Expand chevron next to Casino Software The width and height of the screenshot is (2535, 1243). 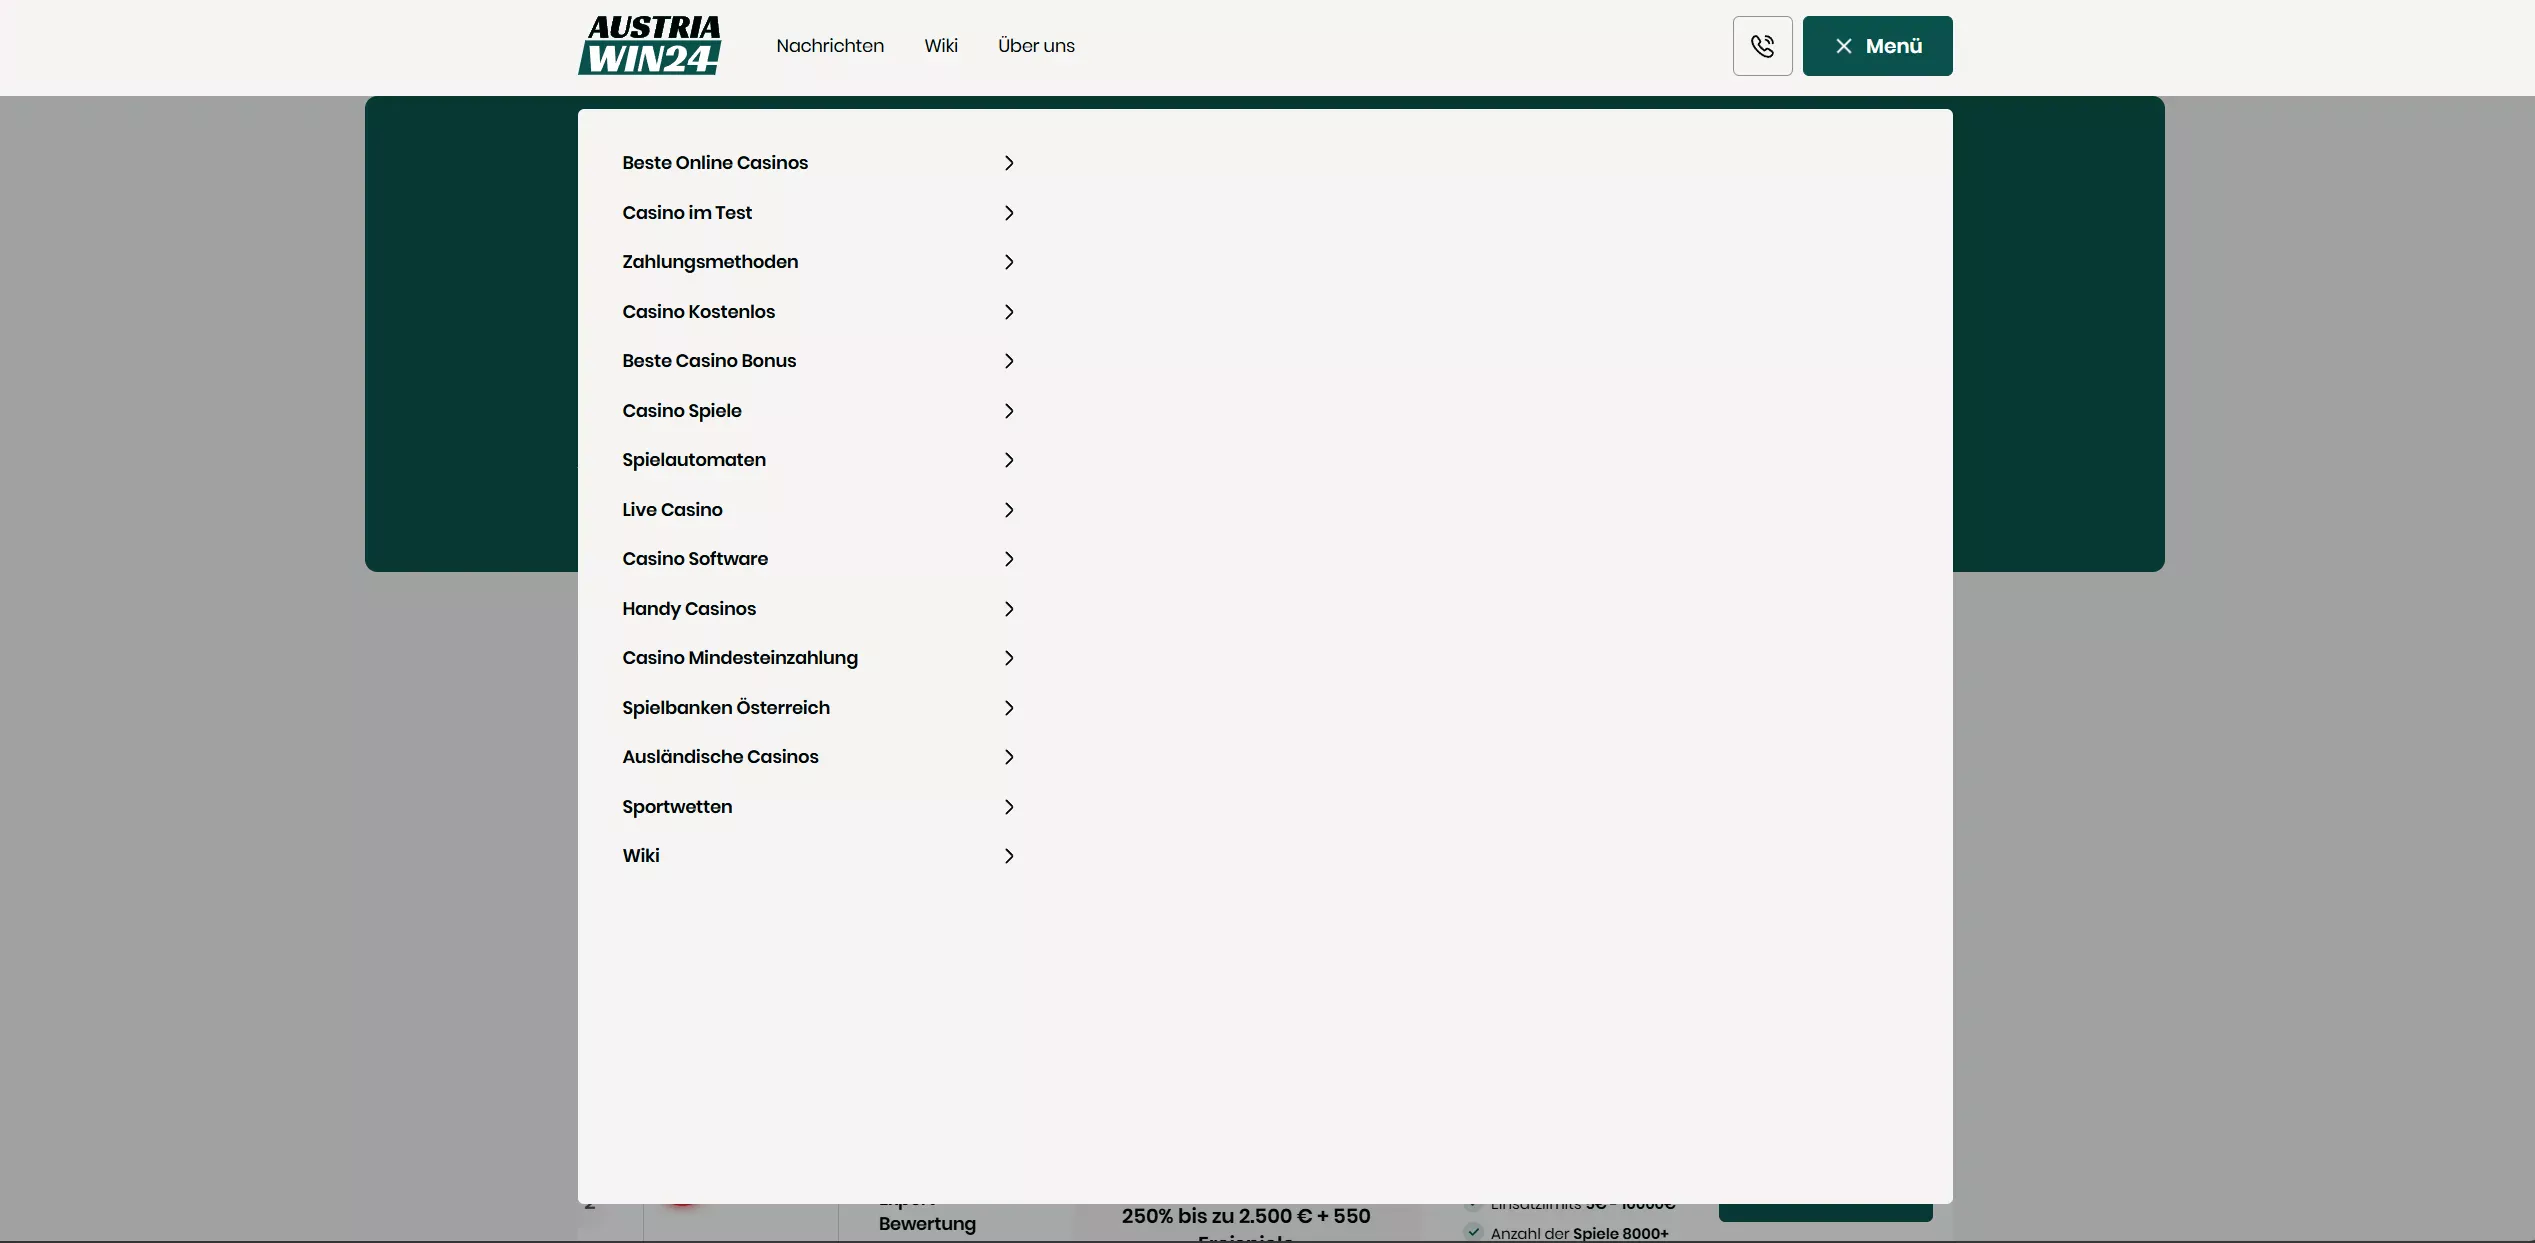point(1009,559)
